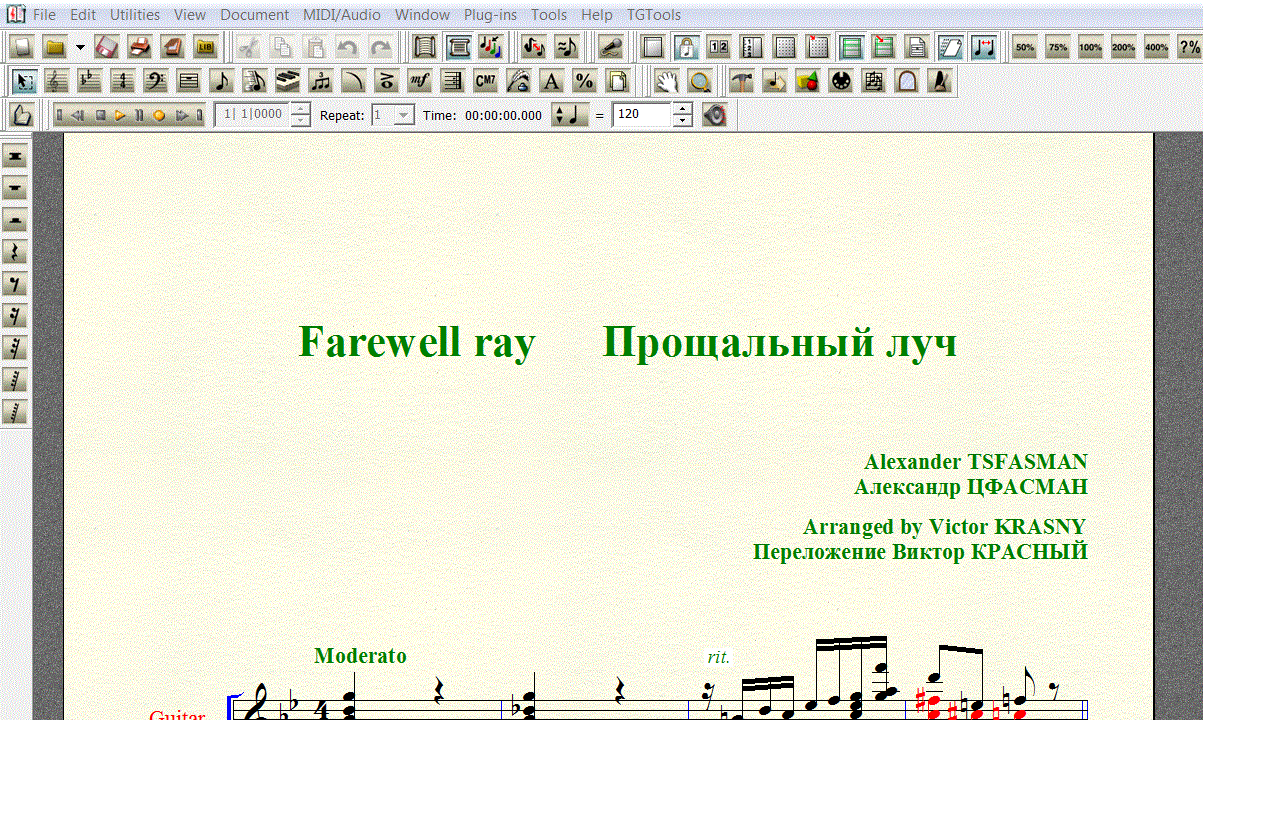Open the MIDI/Audio menu

[x=343, y=15]
